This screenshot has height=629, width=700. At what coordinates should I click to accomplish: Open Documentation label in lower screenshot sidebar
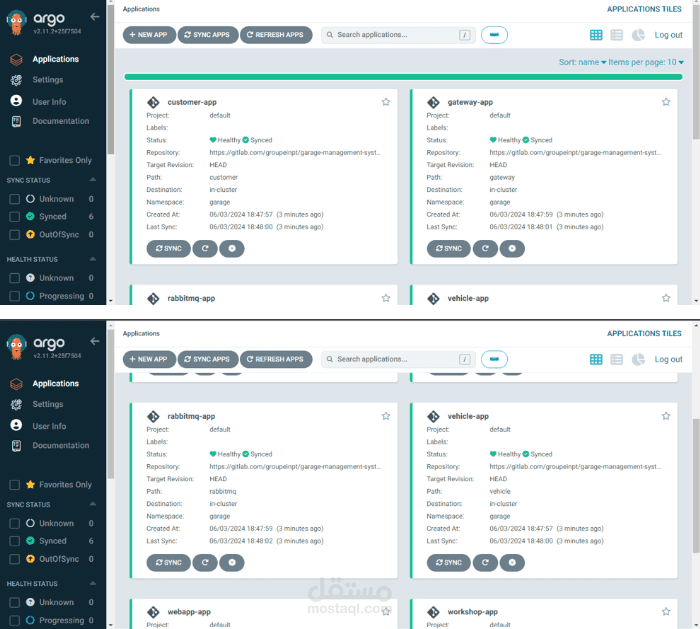point(61,446)
